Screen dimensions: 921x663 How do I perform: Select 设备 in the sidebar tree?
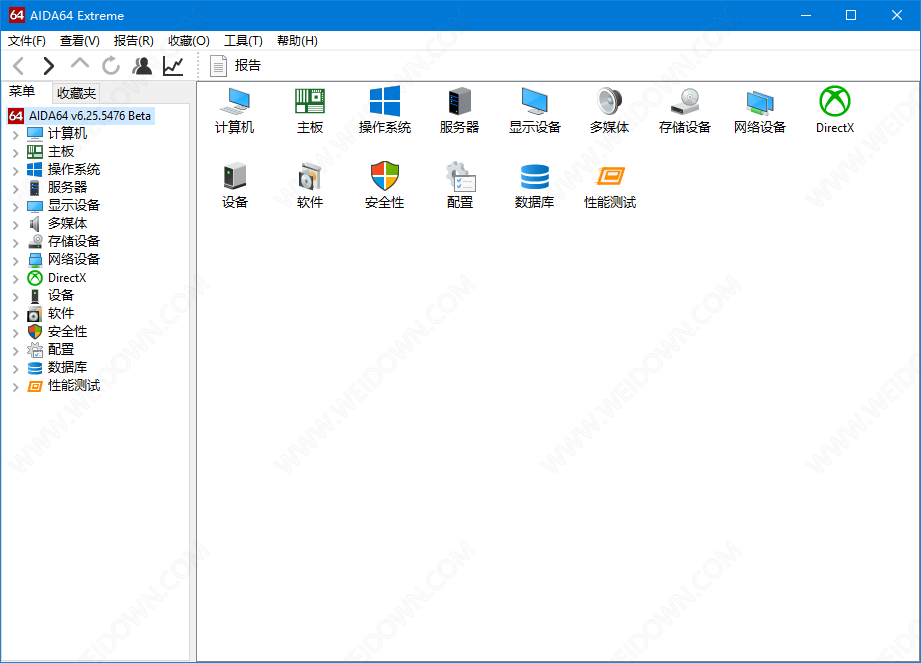60,295
